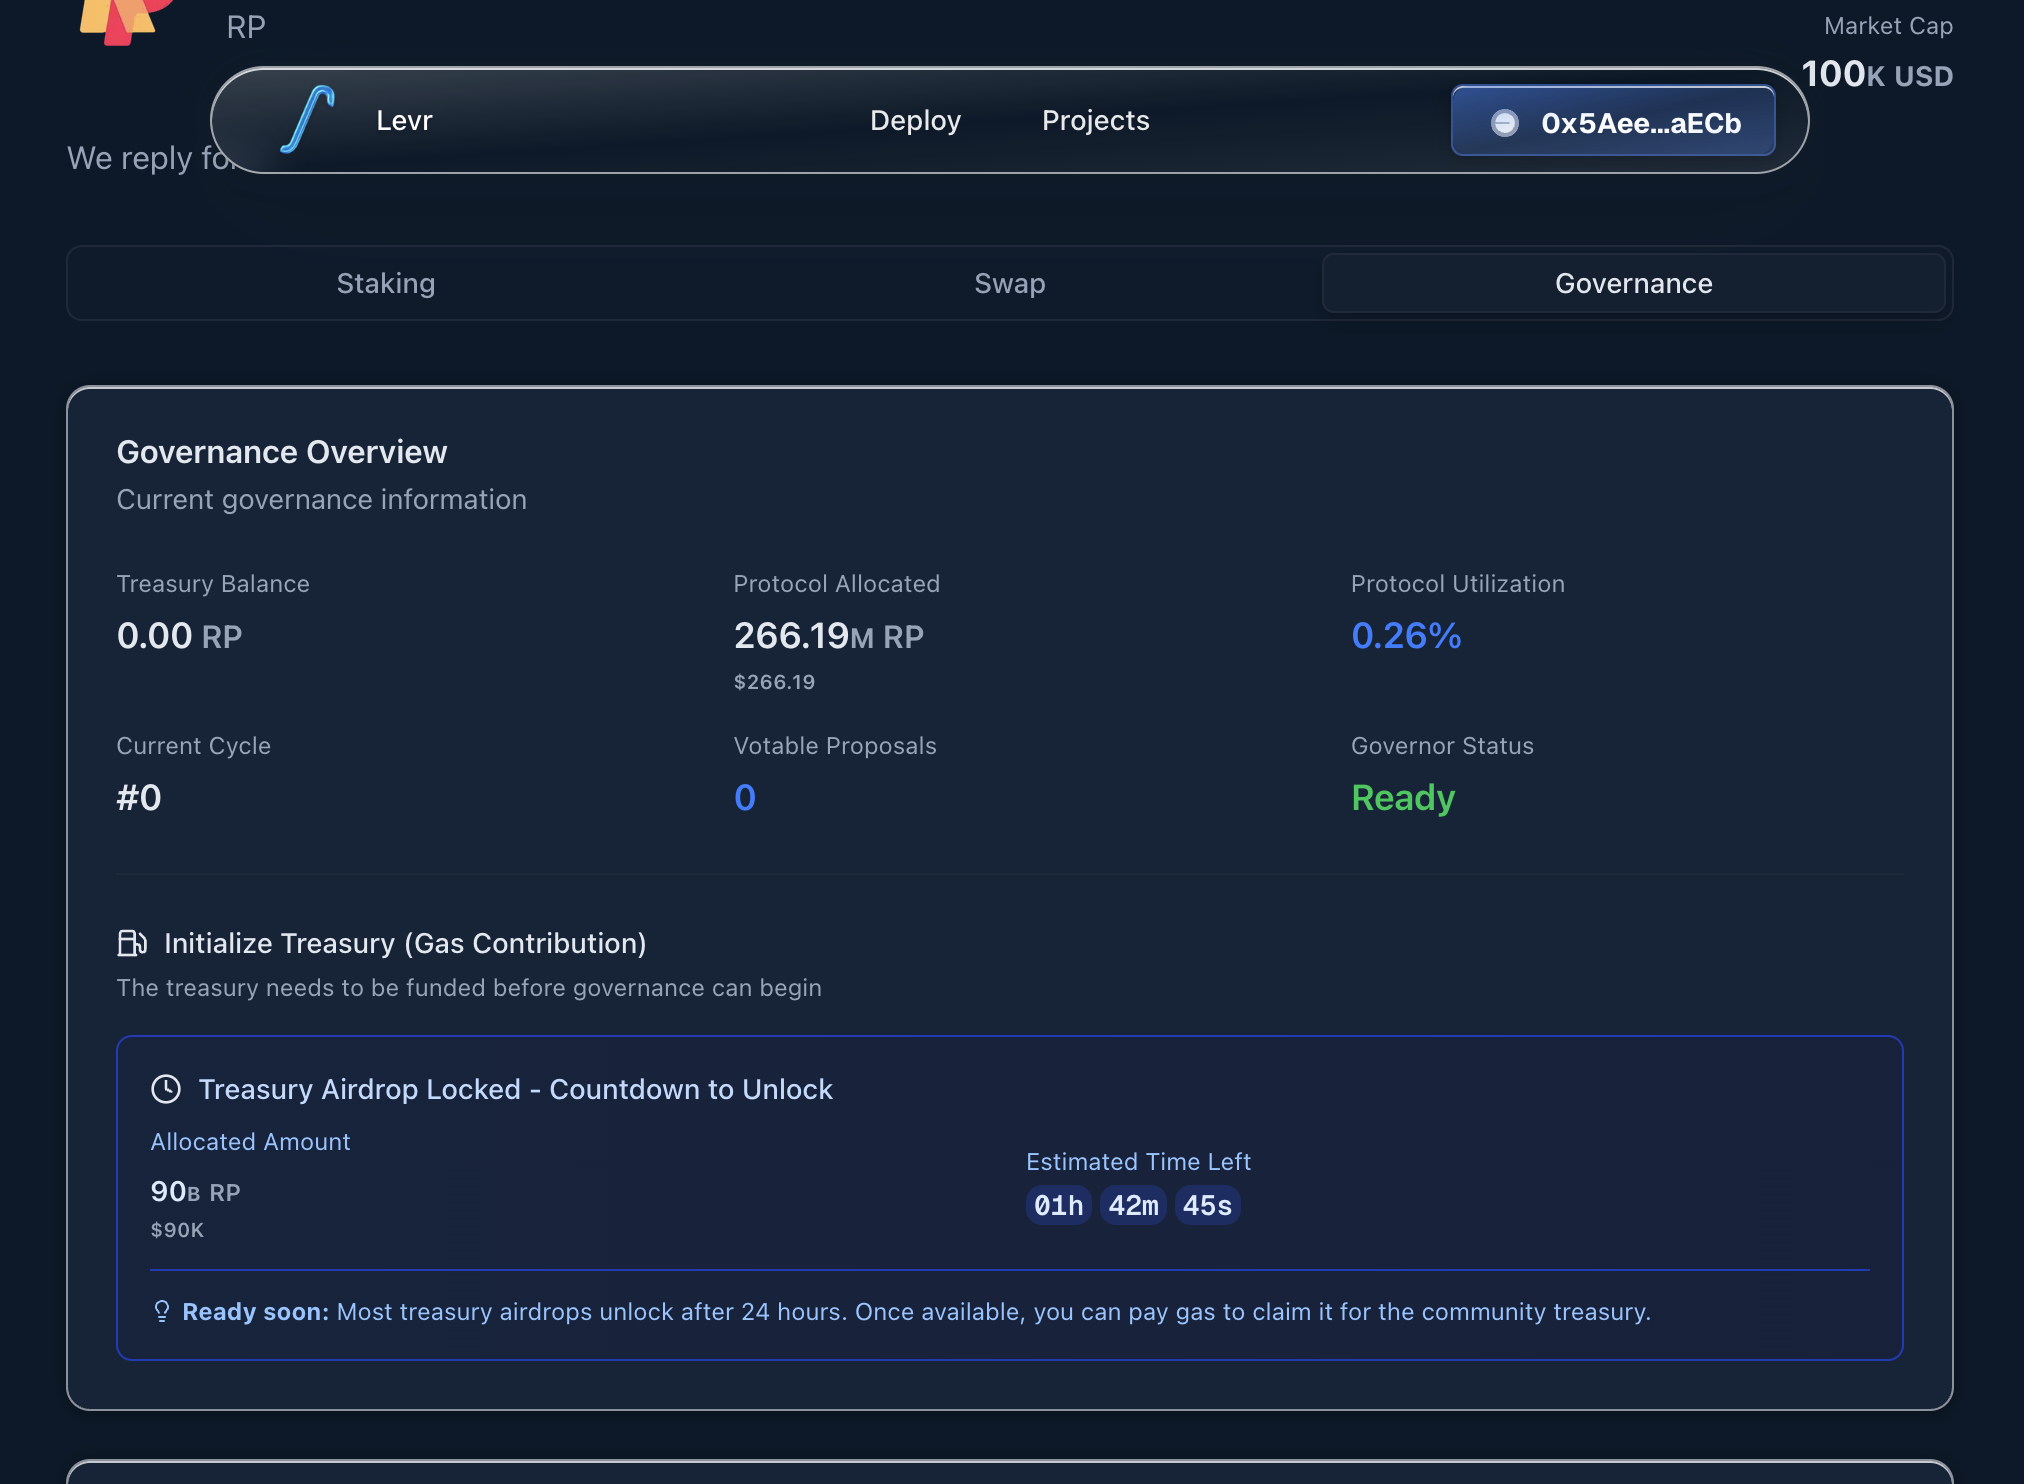Click the 0.26% Protocol Utilization value
The width and height of the screenshot is (2024, 1484).
point(1405,636)
